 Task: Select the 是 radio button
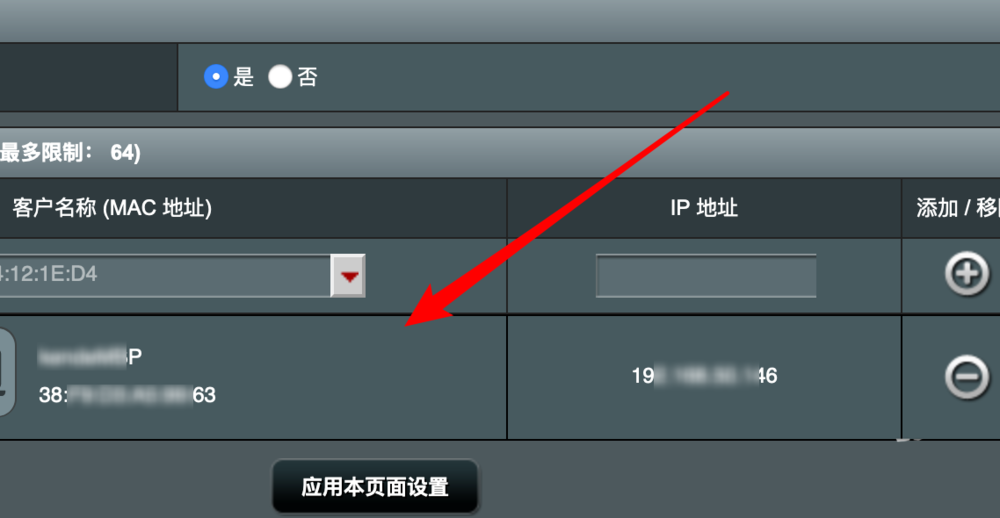216,77
